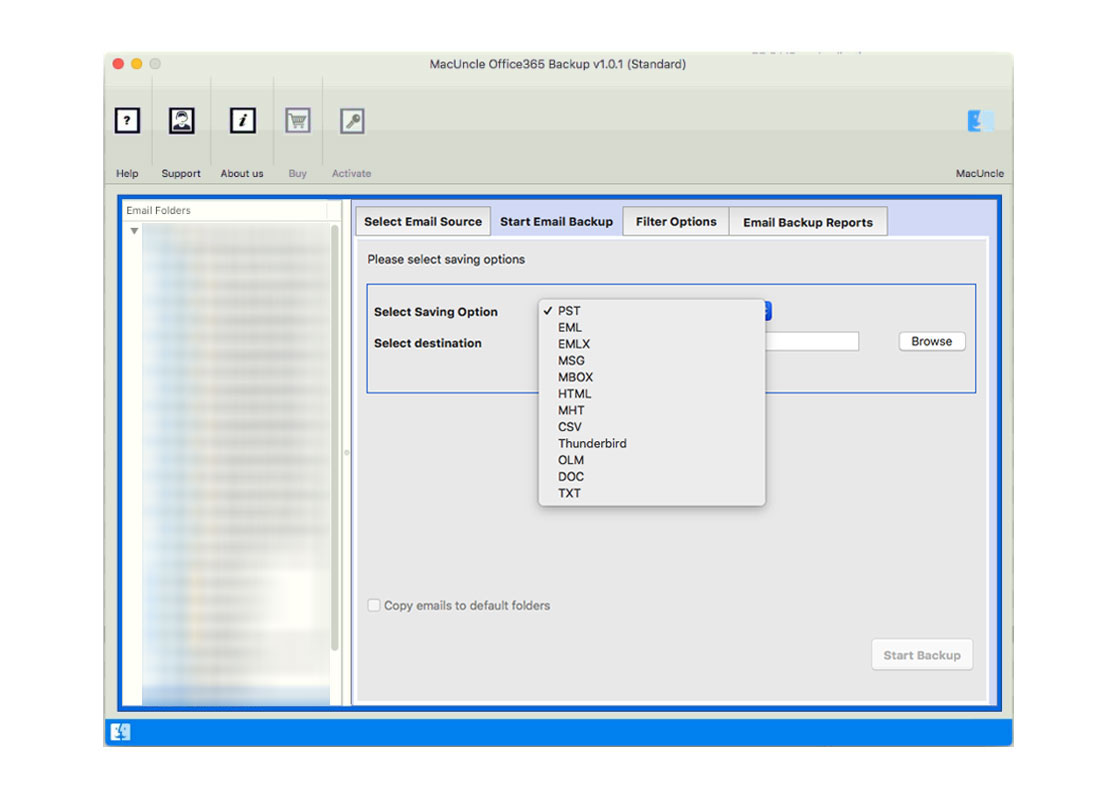This screenshot has height=799, width=1096.
Task: Select MBOX from the format list
Action: point(575,377)
